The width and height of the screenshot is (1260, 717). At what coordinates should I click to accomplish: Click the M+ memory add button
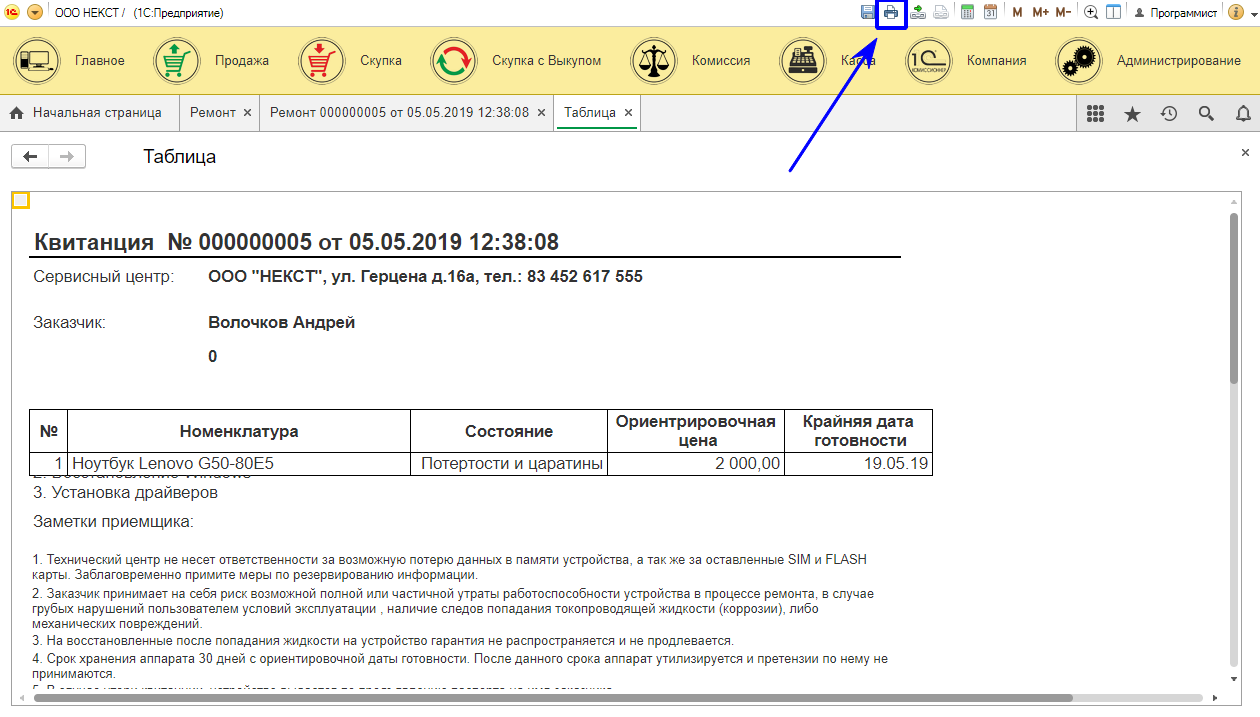tap(1040, 13)
